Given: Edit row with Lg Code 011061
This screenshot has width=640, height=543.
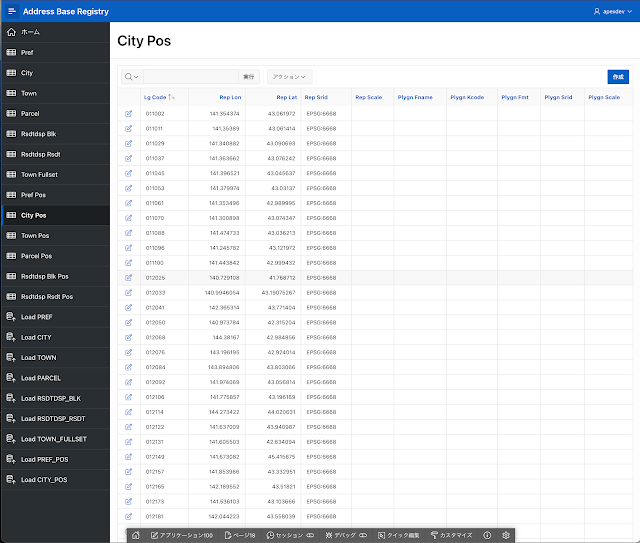Looking at the screenshot, I should point(129,203).
